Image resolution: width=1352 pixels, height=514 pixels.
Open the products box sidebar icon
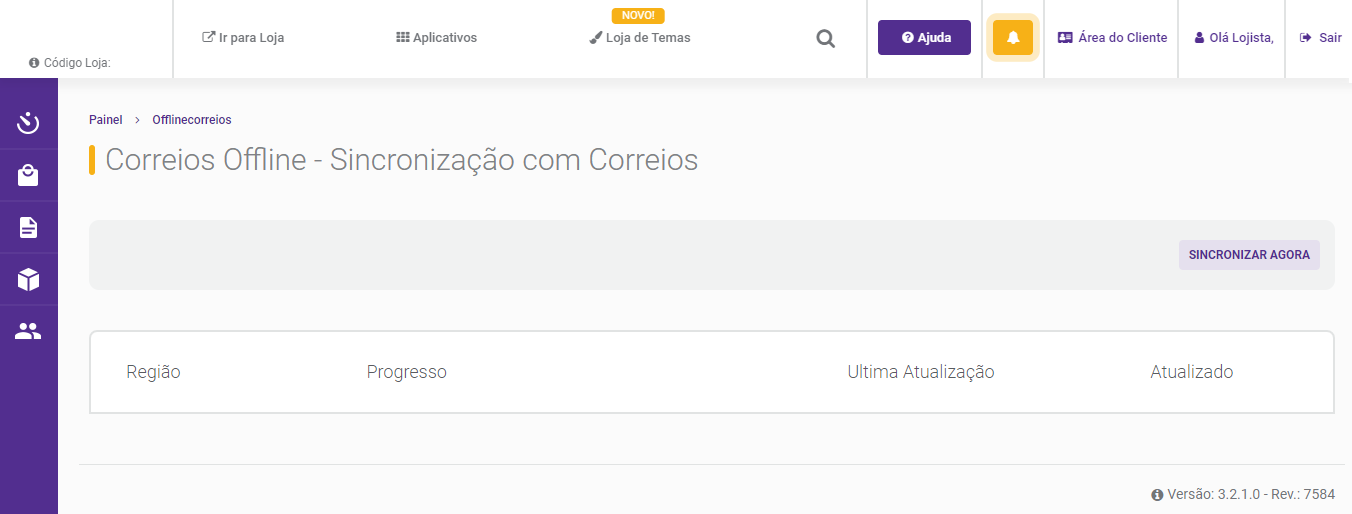coord(28,279)
